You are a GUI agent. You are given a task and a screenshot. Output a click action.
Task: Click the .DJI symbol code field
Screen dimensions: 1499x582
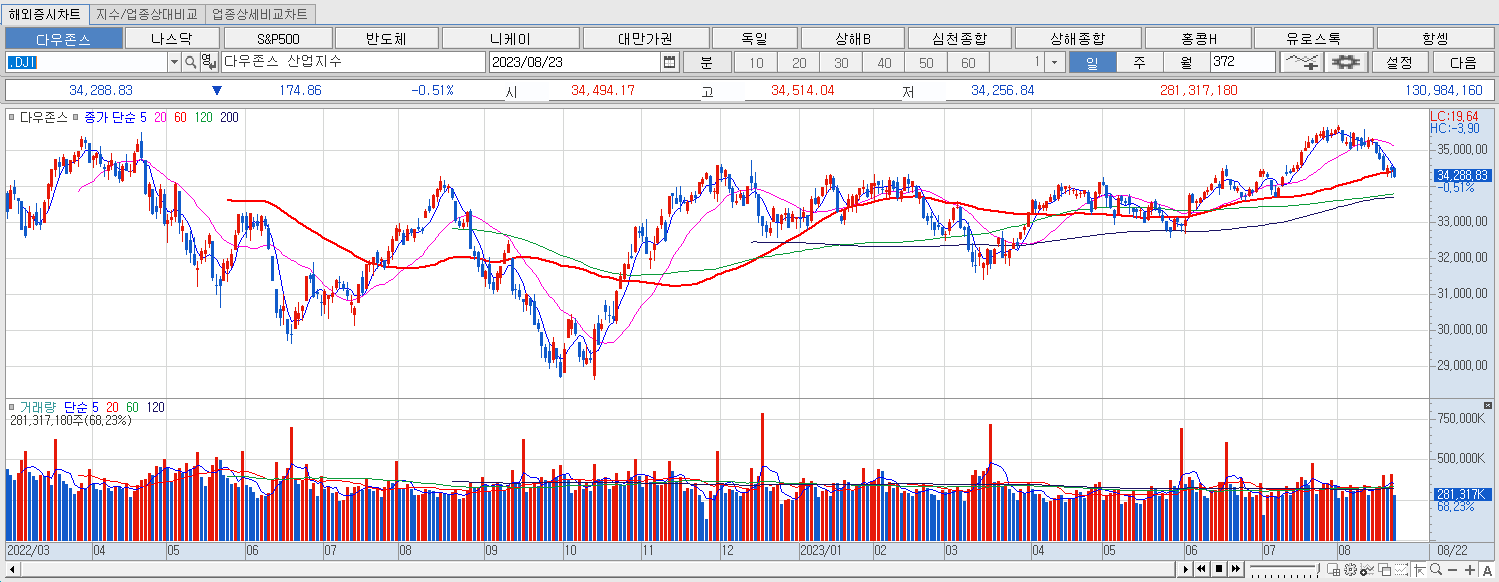tap(86, 62)
